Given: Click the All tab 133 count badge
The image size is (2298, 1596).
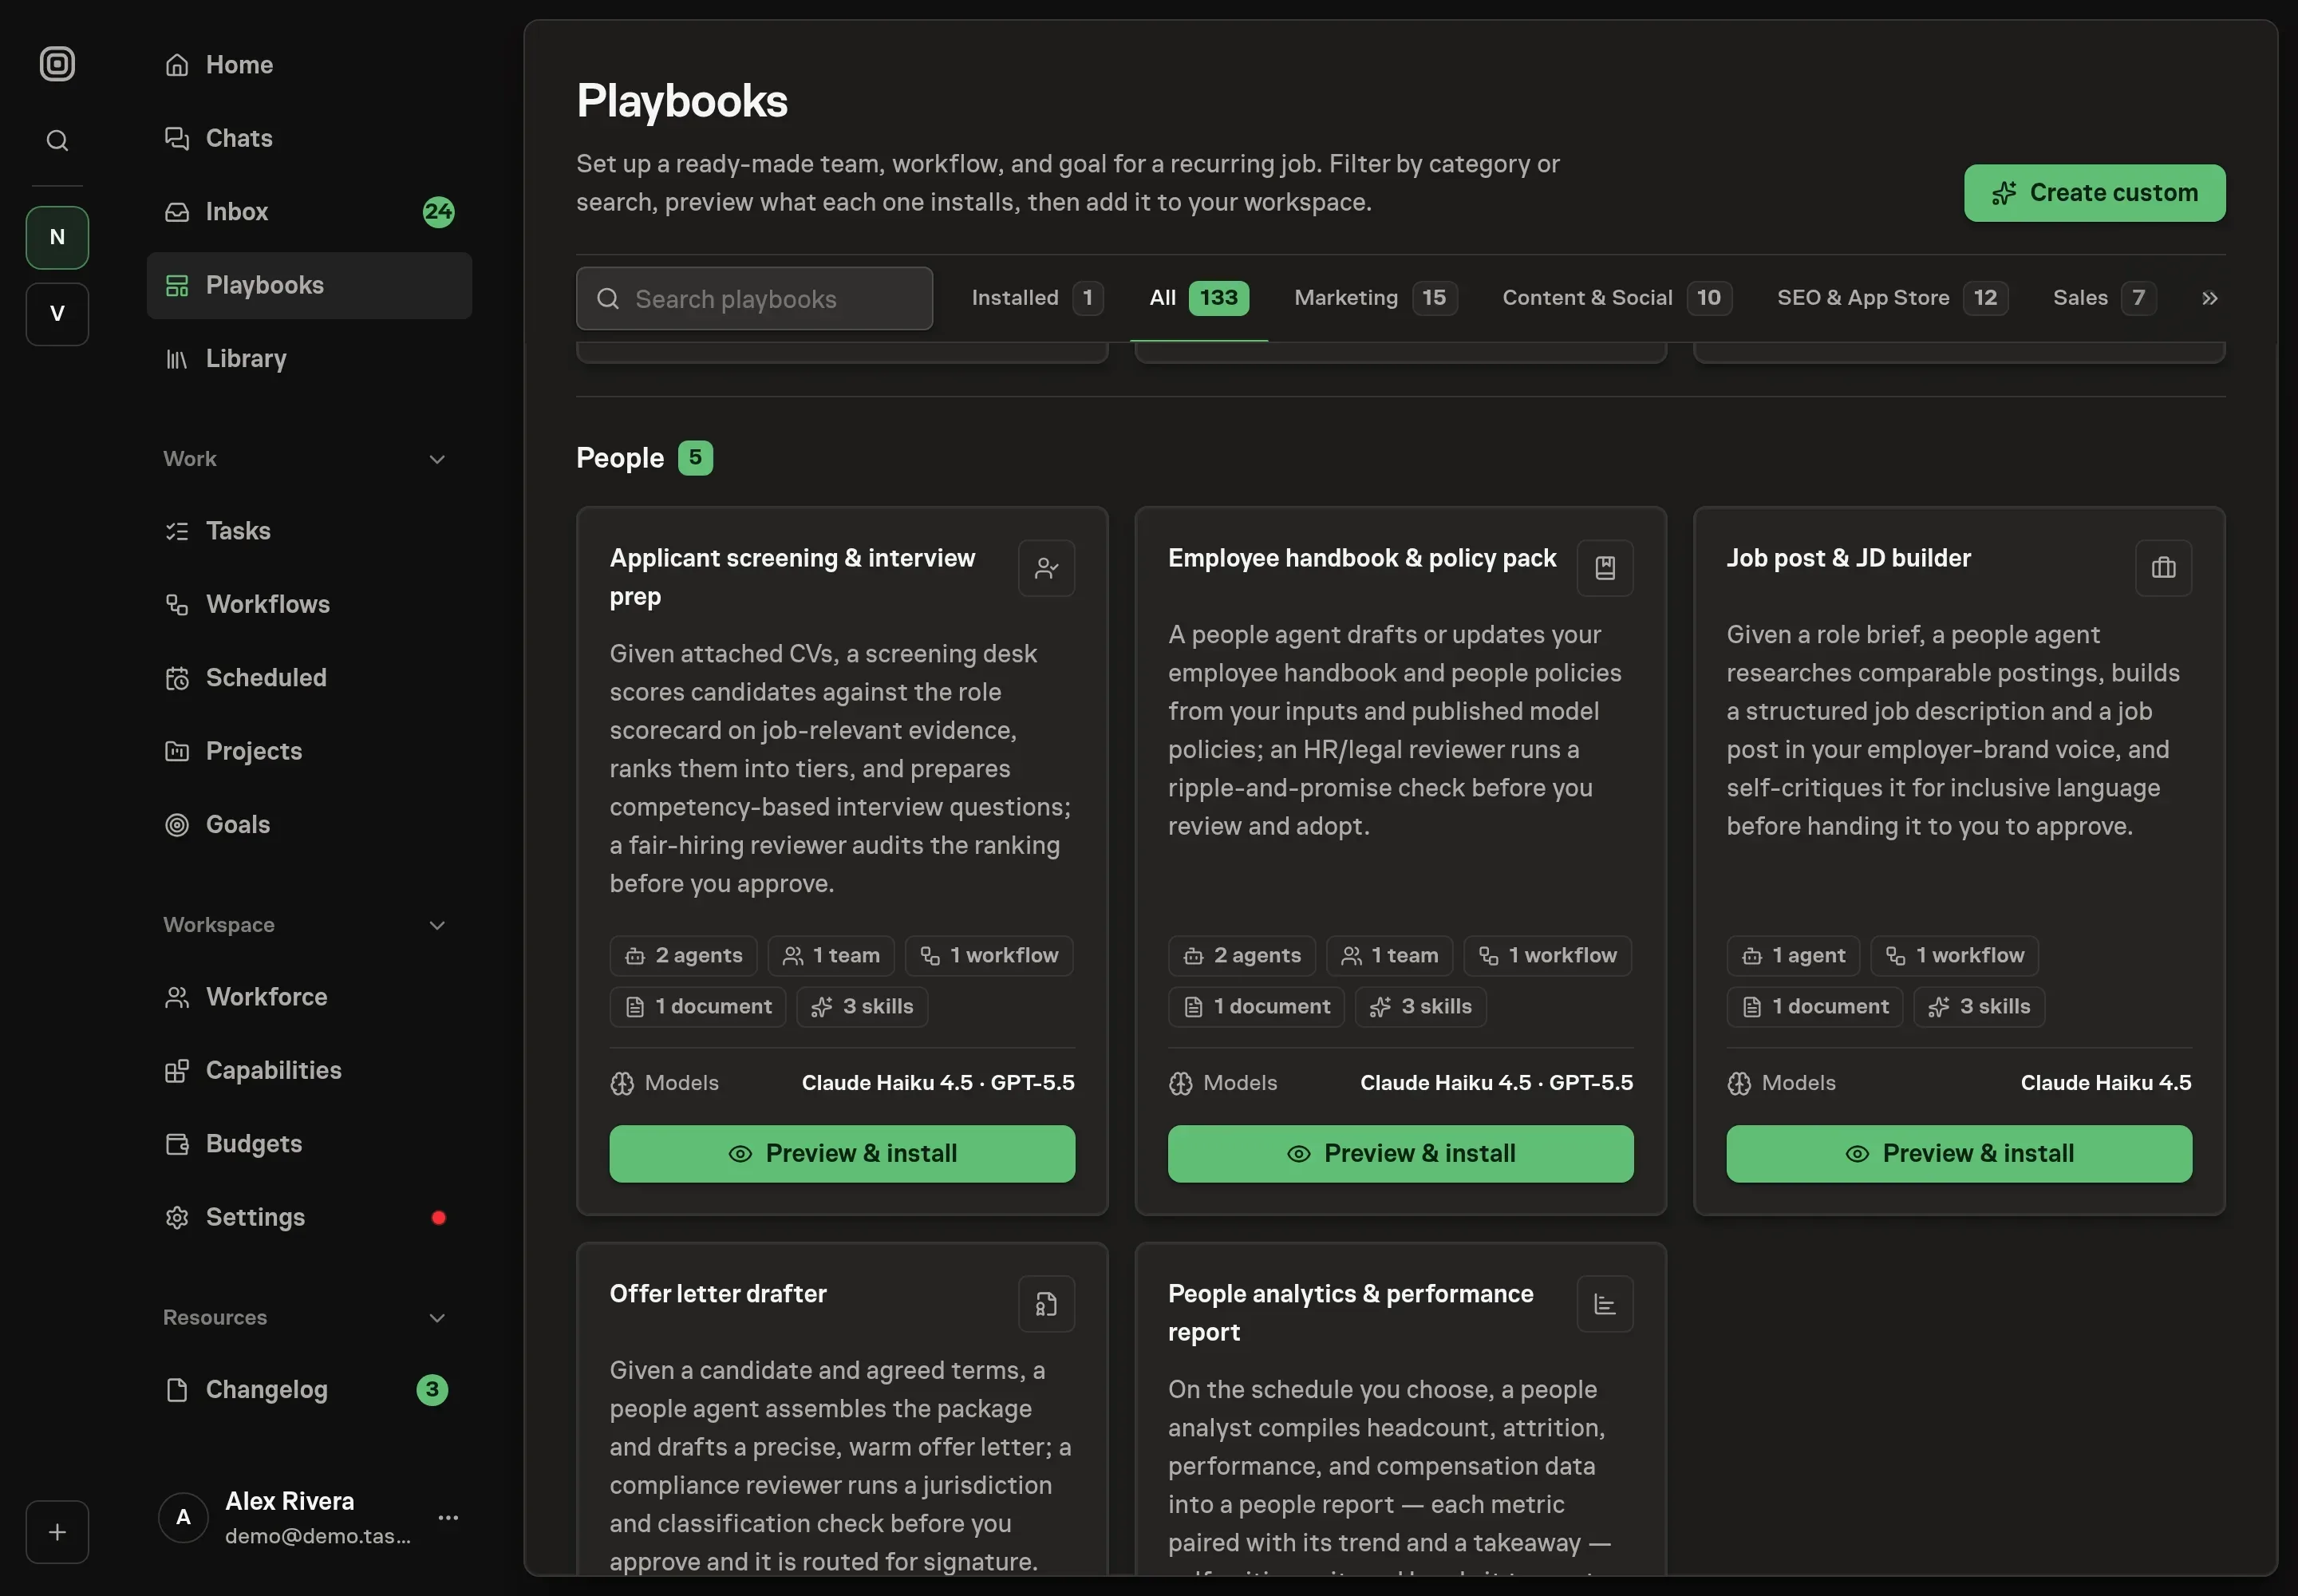Looking at the screenshot, I should tap(1218, 298).
